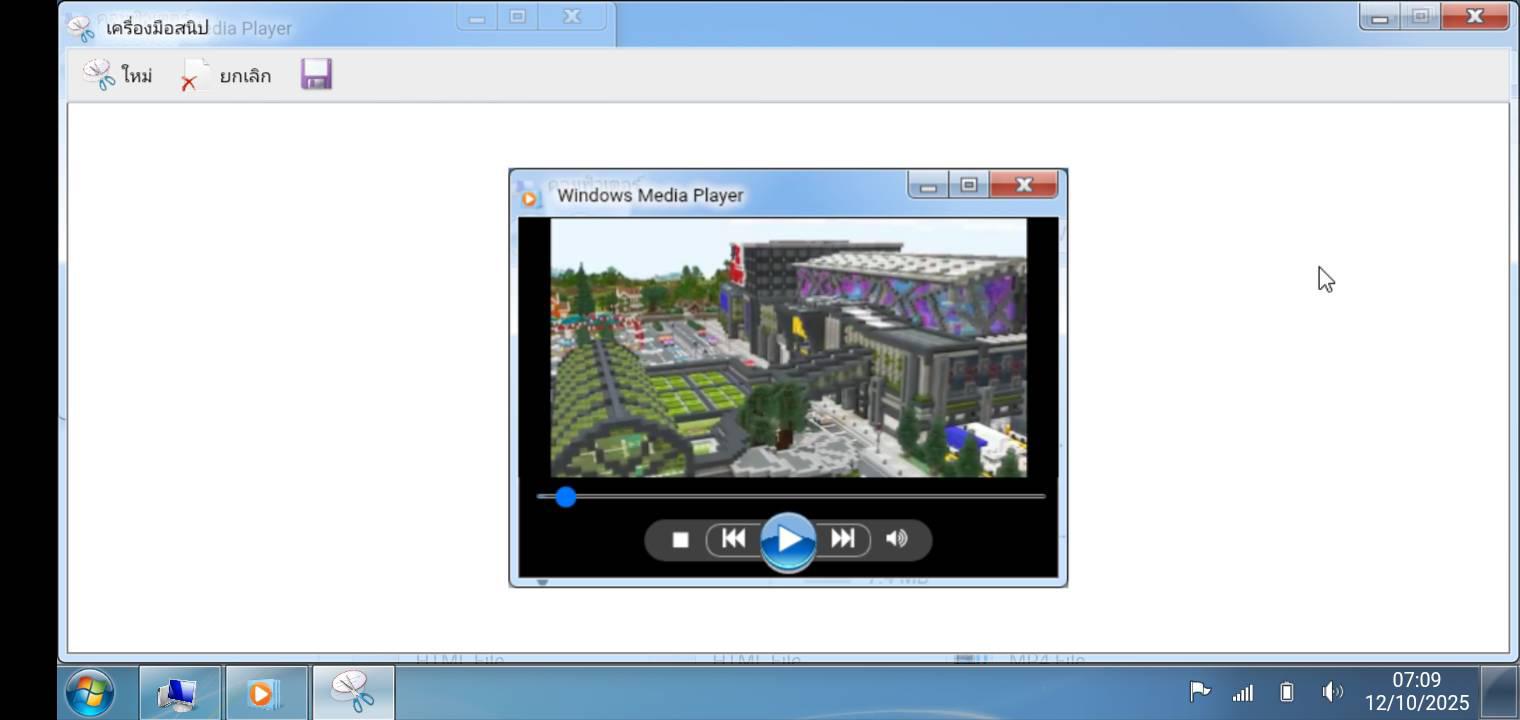Open the system volume tray icon
1520x720 pixels.
[1332, 692]
